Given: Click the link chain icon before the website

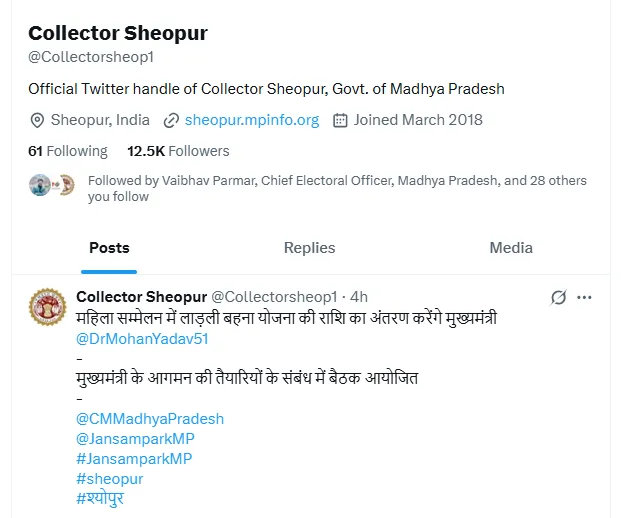Looking at the screenshot, I should pos(171,120).
